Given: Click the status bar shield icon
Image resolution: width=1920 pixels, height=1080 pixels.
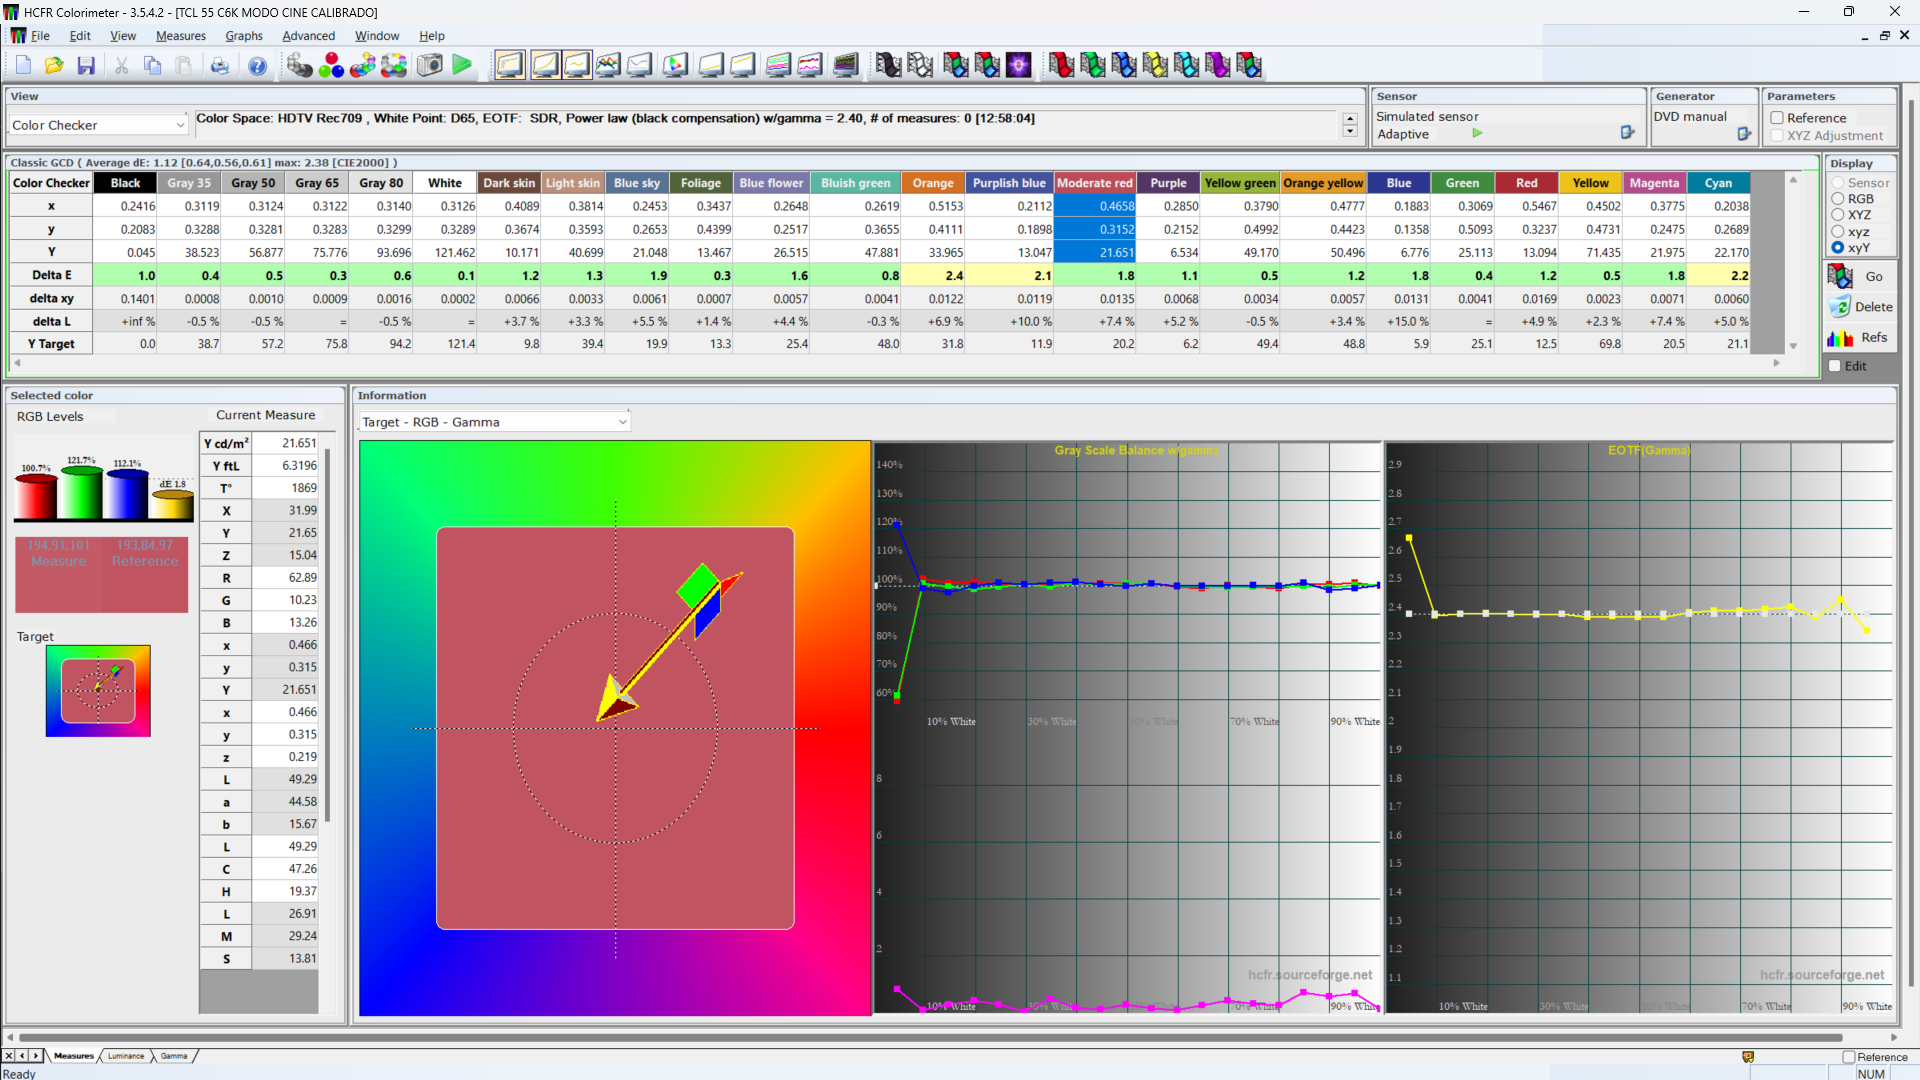Looking at the screenshot, I should (1748, 1057).
